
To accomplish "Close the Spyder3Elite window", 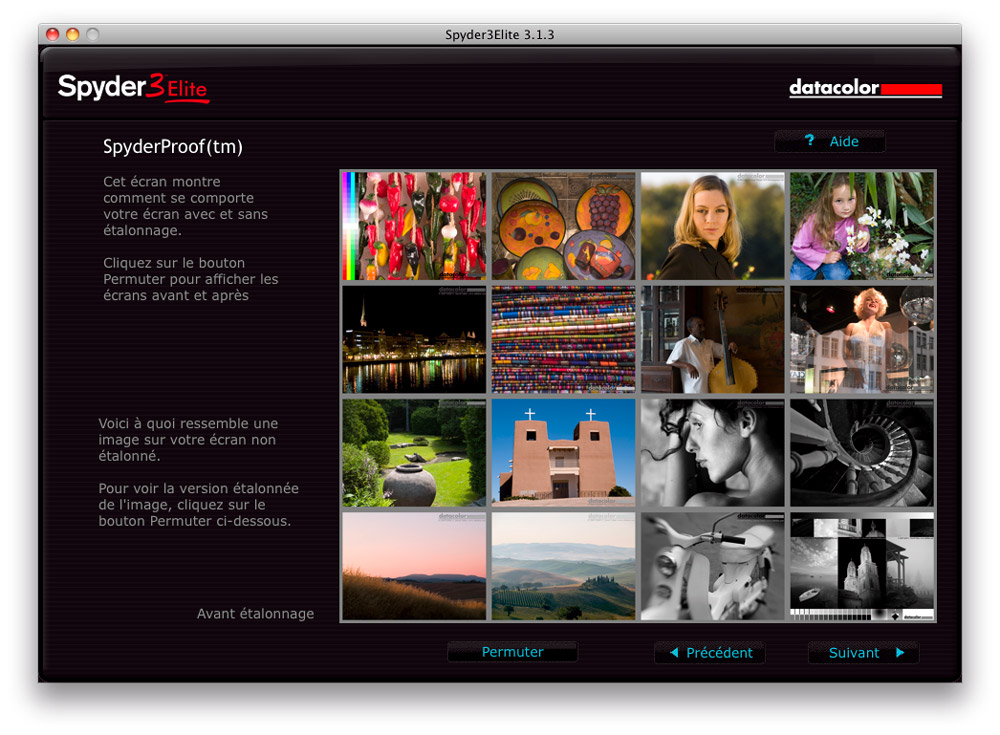I will (x=52, y=34).
